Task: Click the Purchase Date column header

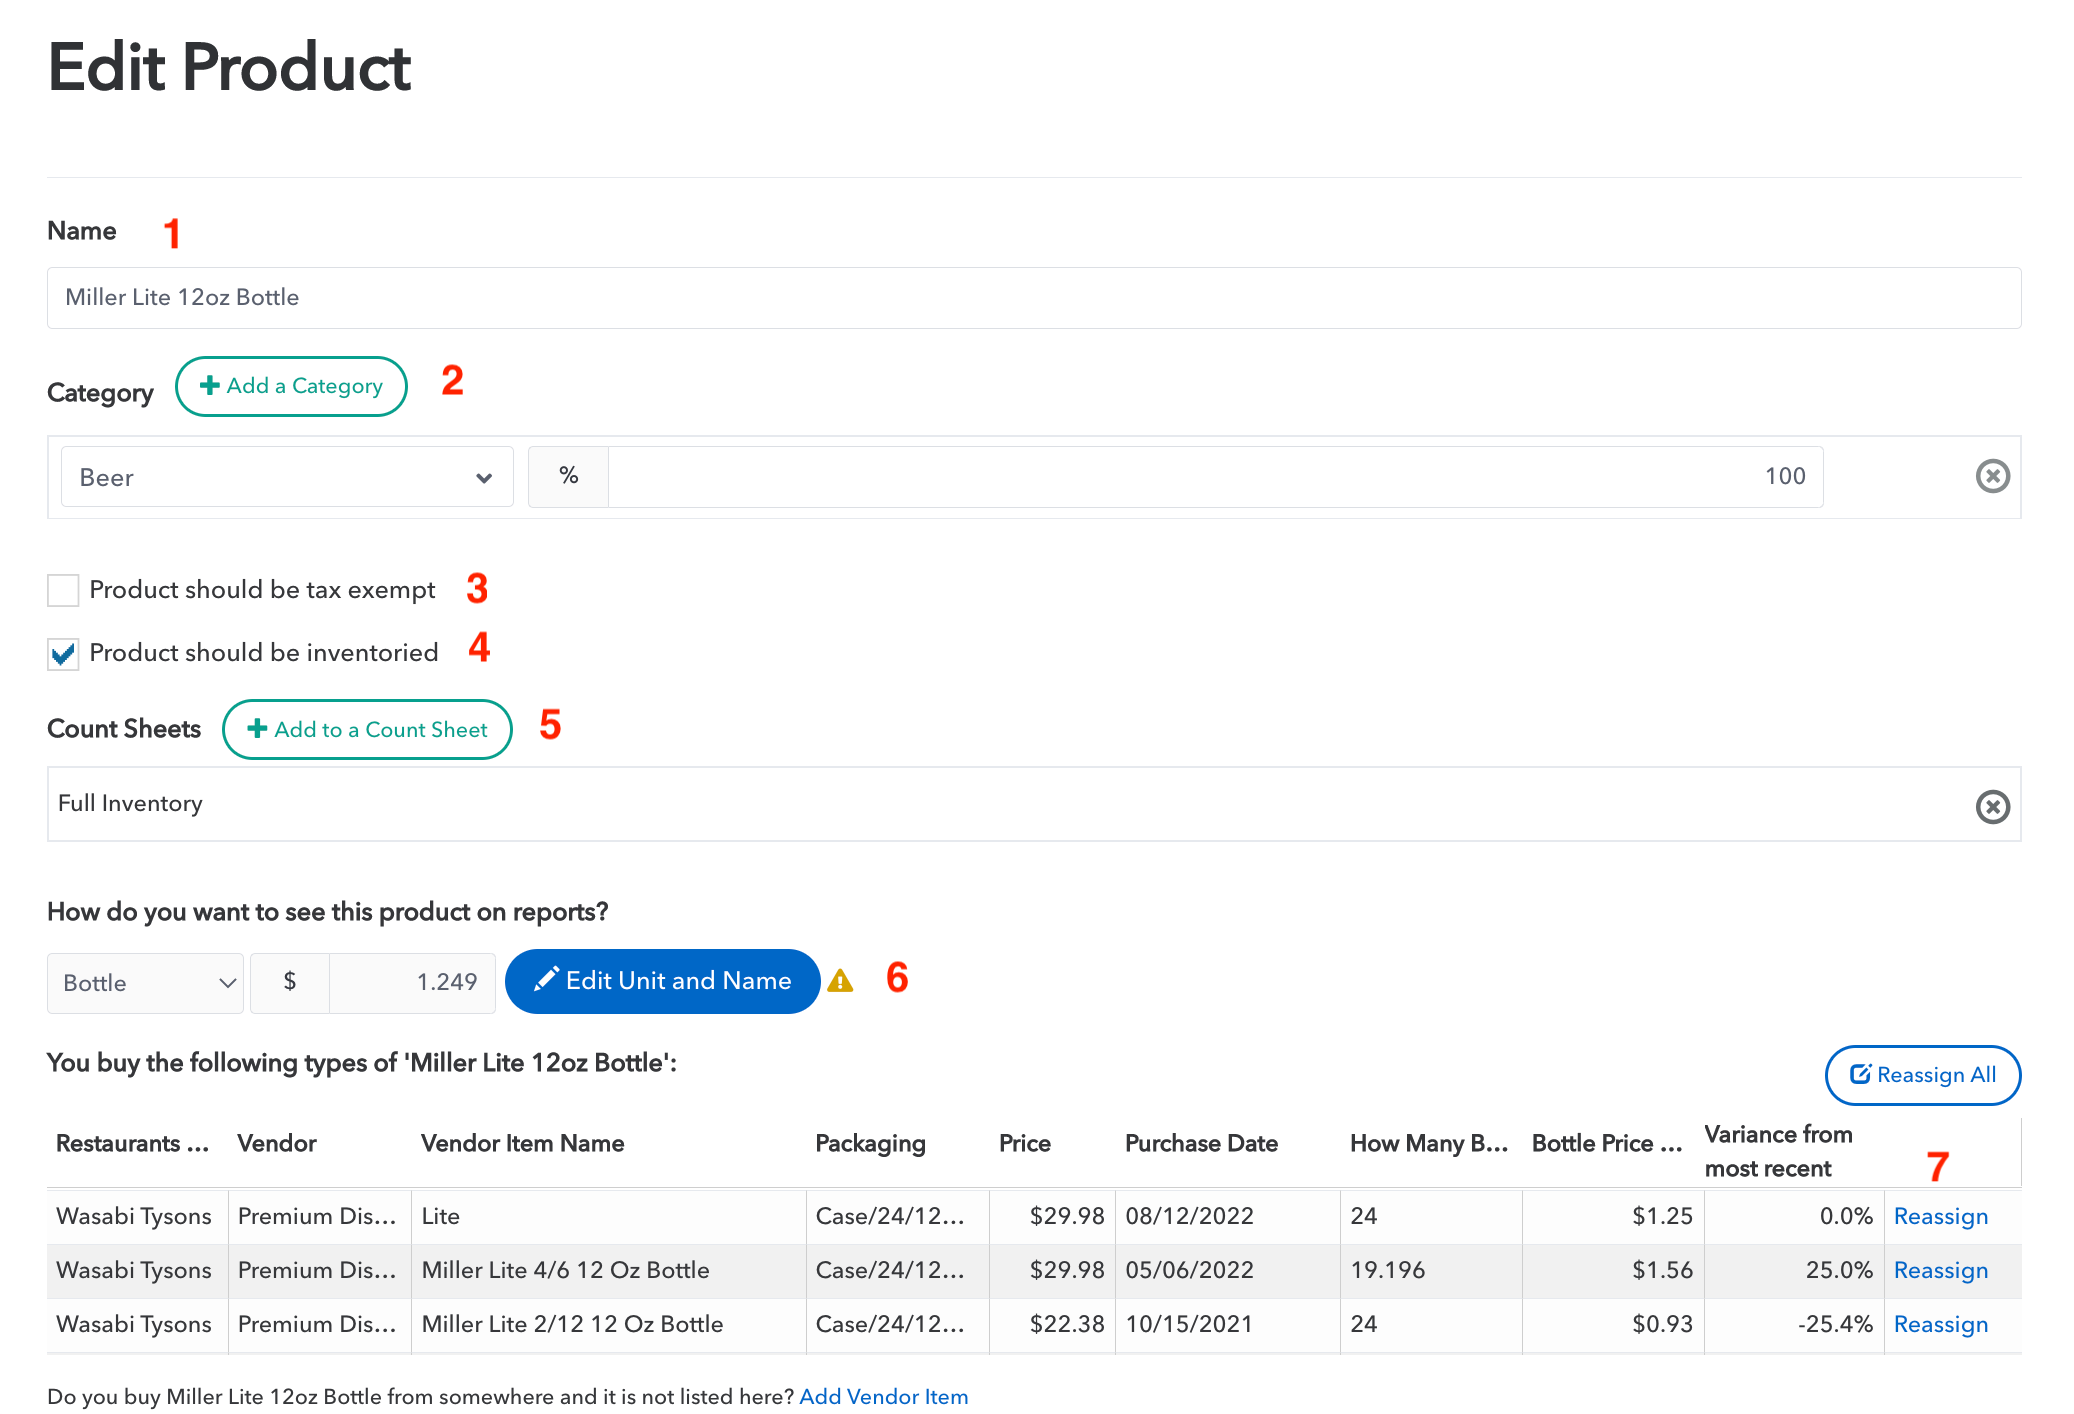Action: (x=1201, y=1143)
